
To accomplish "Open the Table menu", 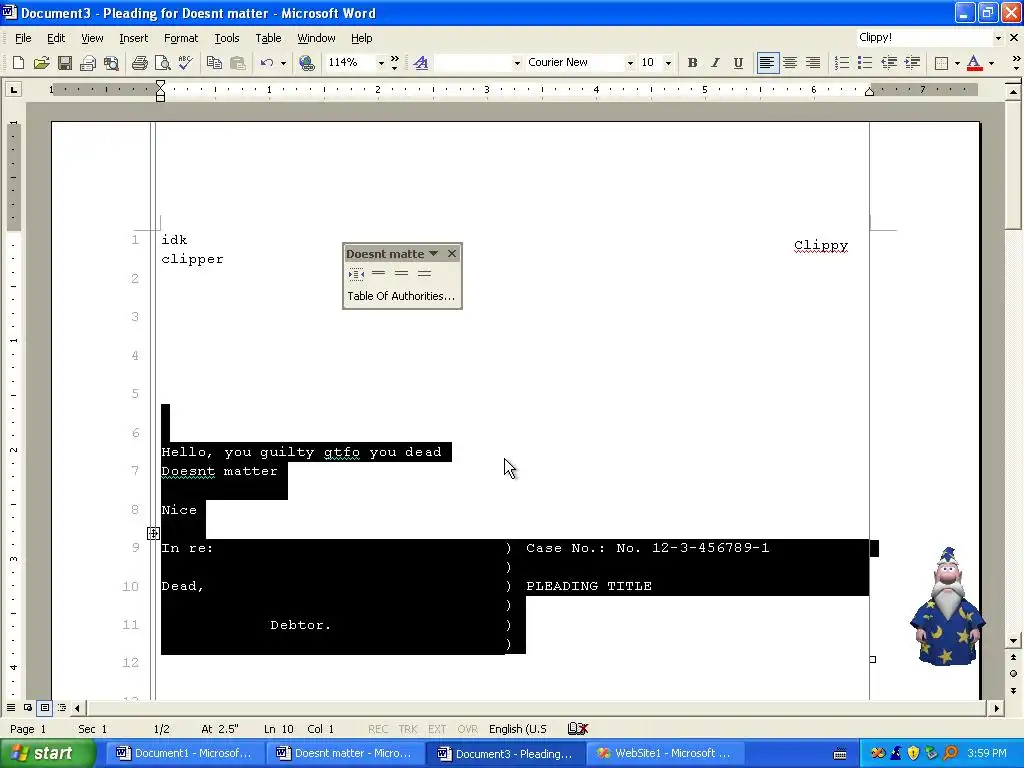I will 268,38.
